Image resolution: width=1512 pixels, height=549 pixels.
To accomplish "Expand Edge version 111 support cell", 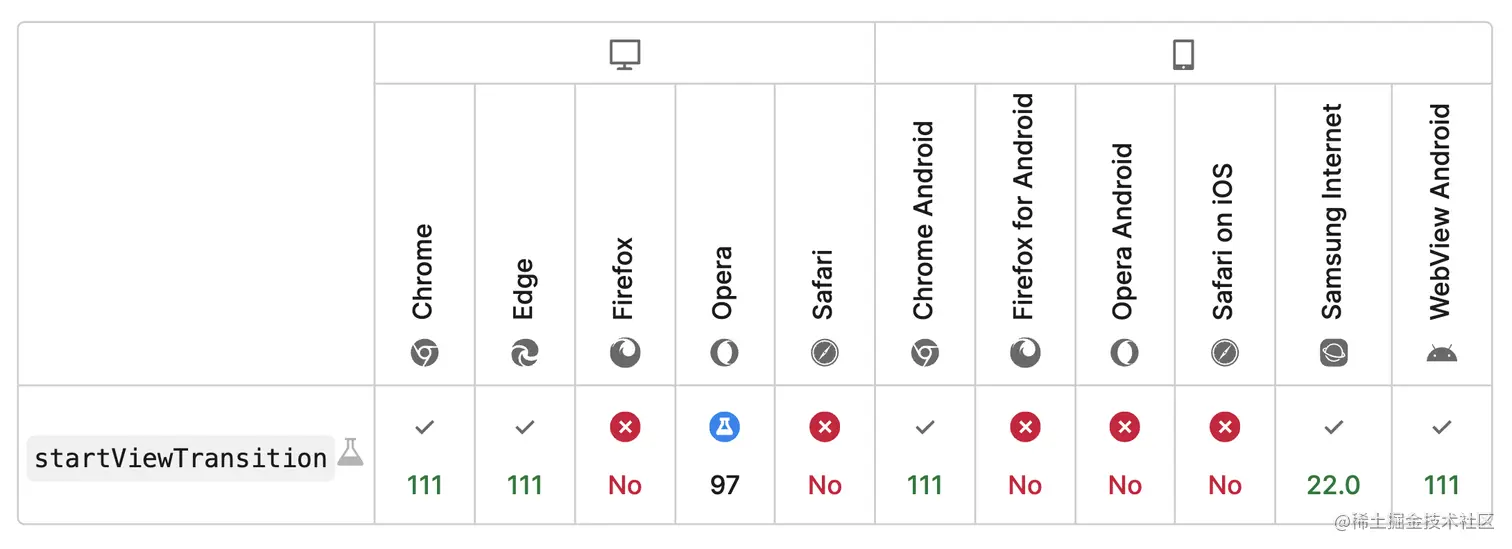I will [525, 485].
